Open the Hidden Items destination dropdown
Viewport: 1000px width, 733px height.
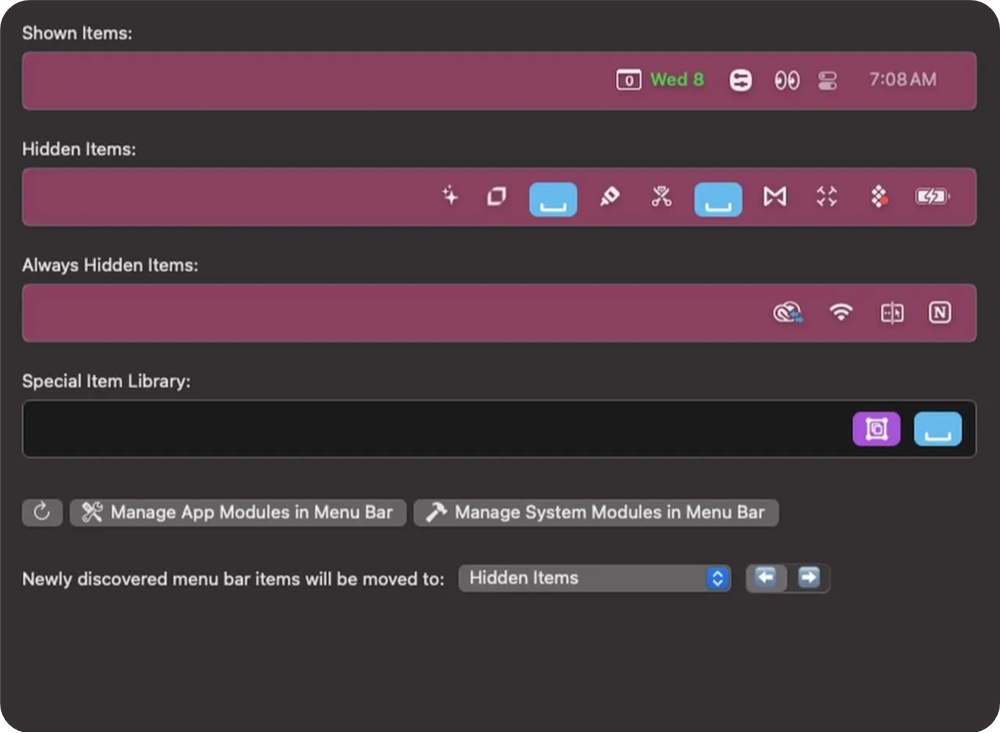click(x=594, y=578)
